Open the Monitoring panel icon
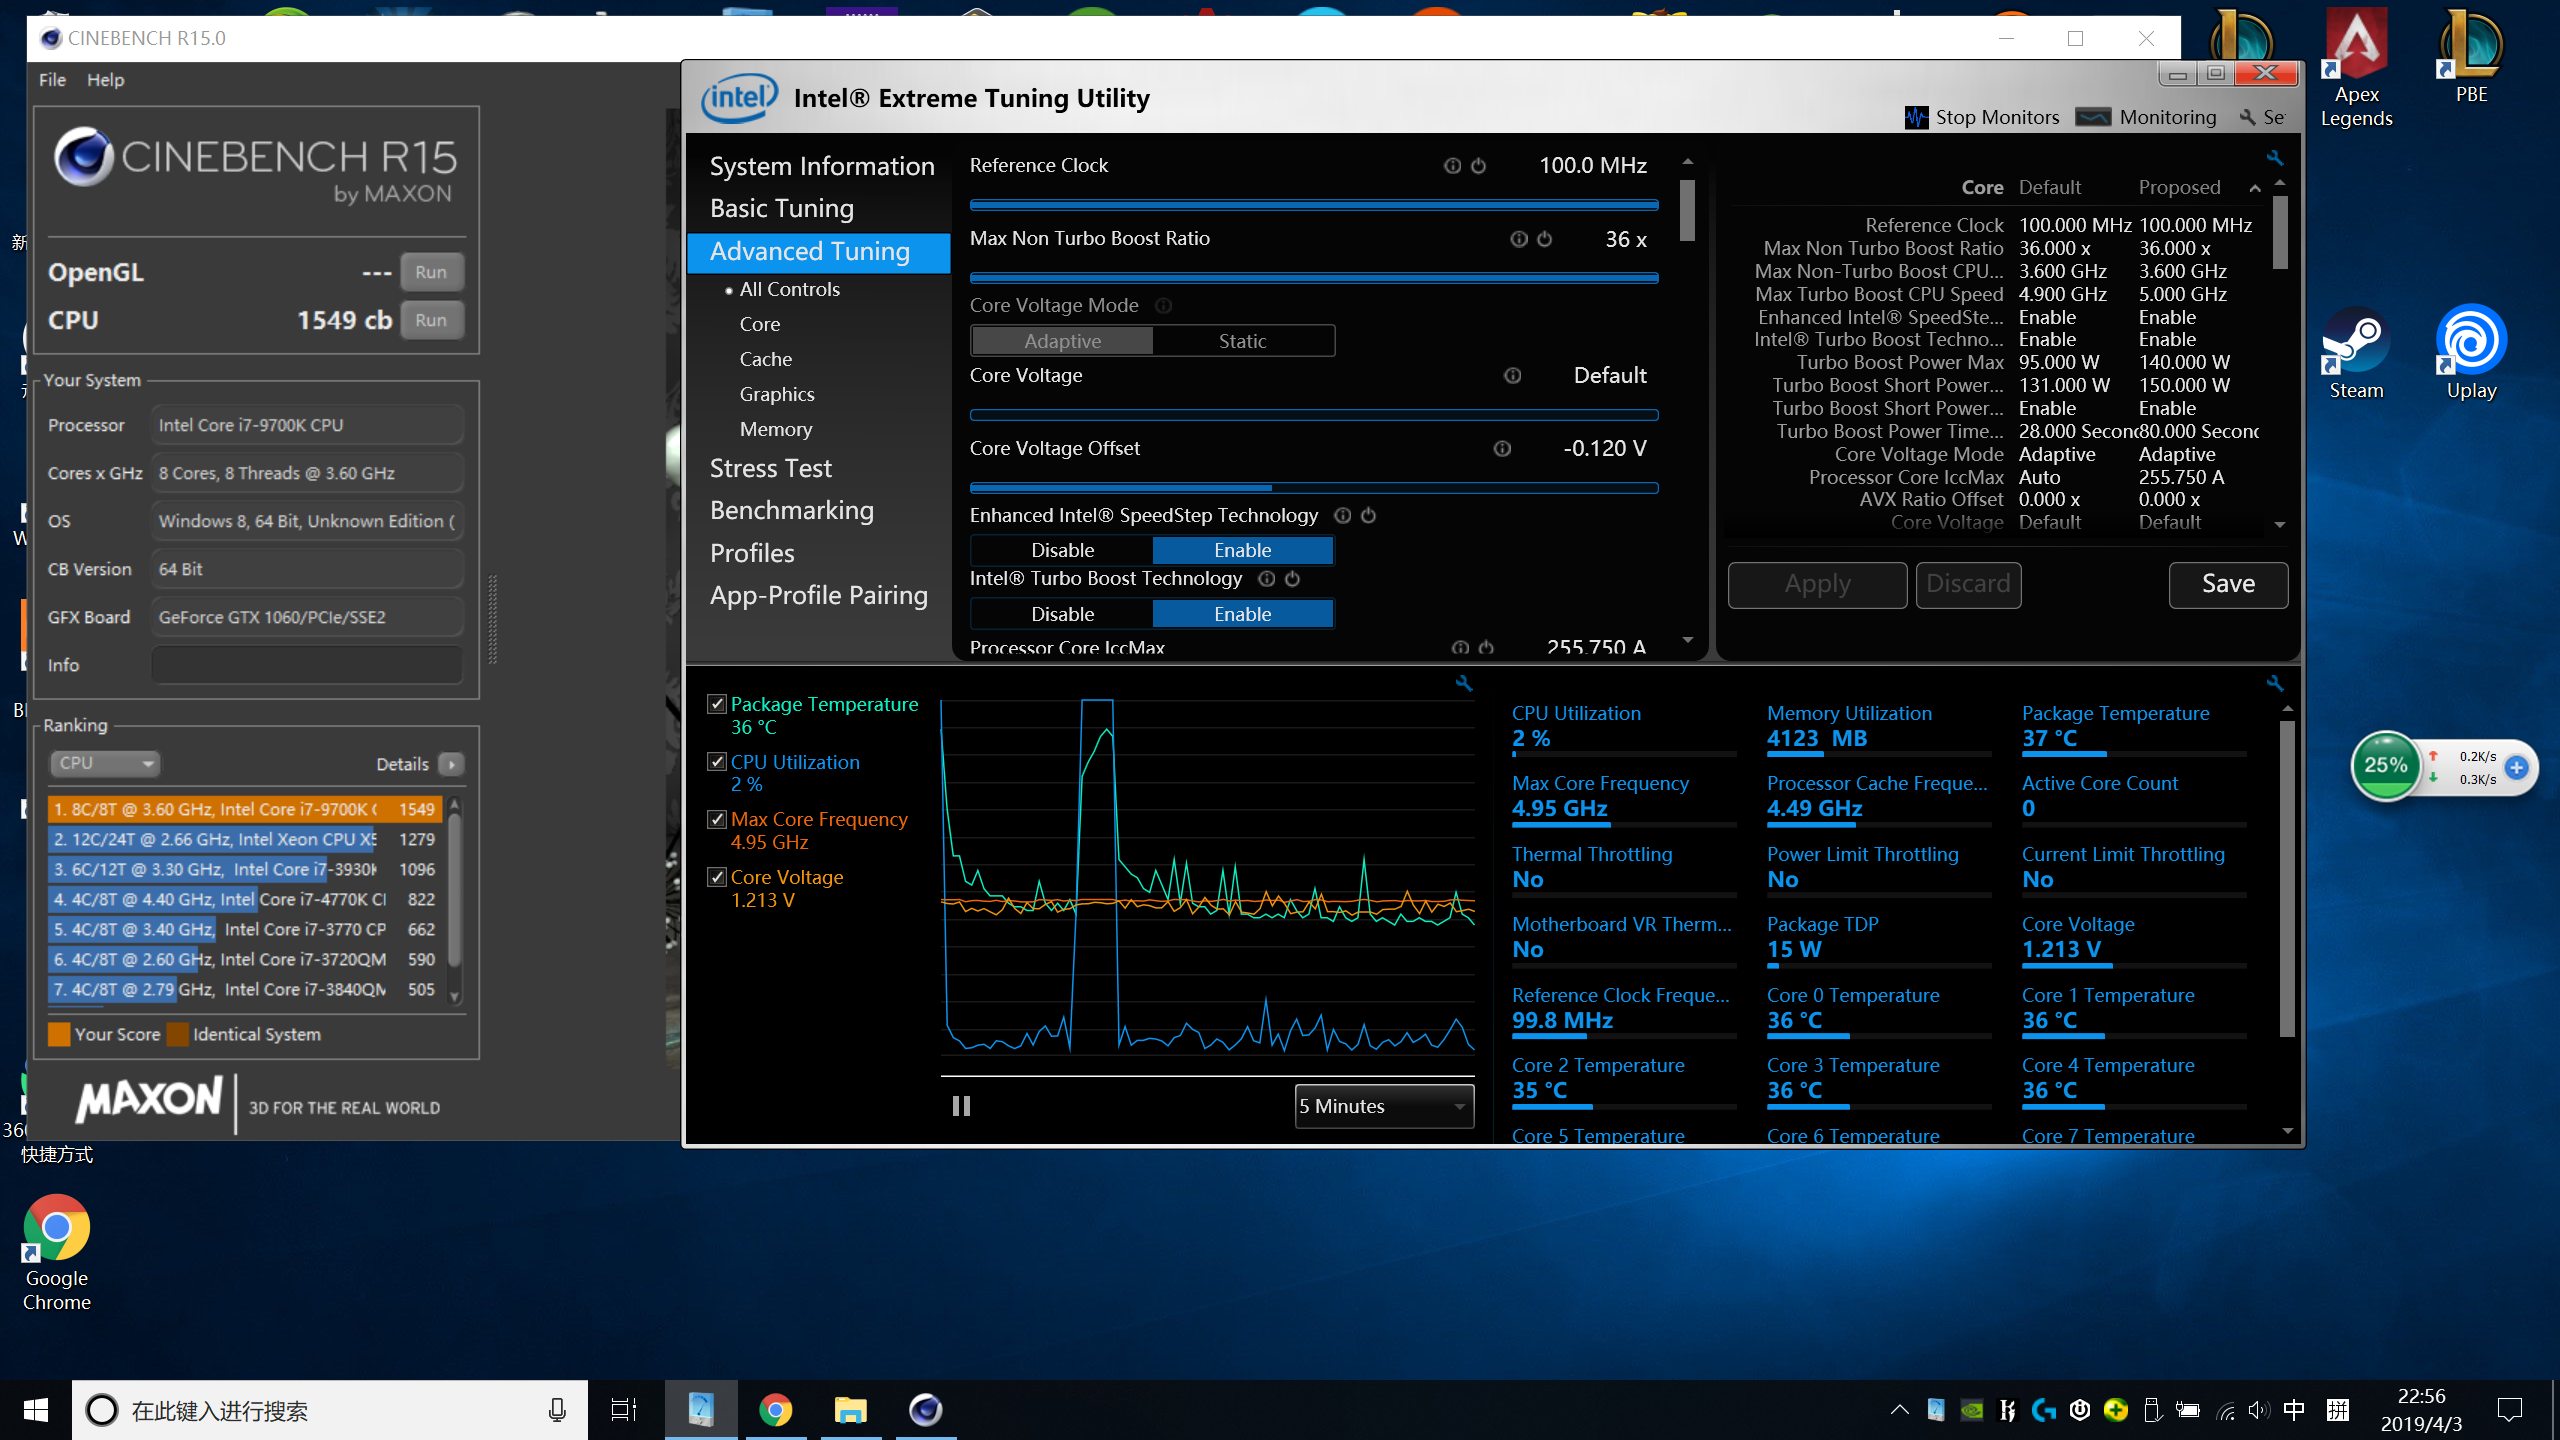The height and width of the screenshot is (1440, 2560). pyautogui.click(x=2093, y=117)
